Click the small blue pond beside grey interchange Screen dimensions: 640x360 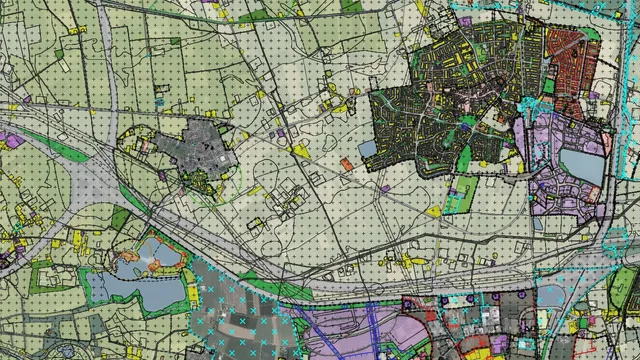[x=550, y=296]
